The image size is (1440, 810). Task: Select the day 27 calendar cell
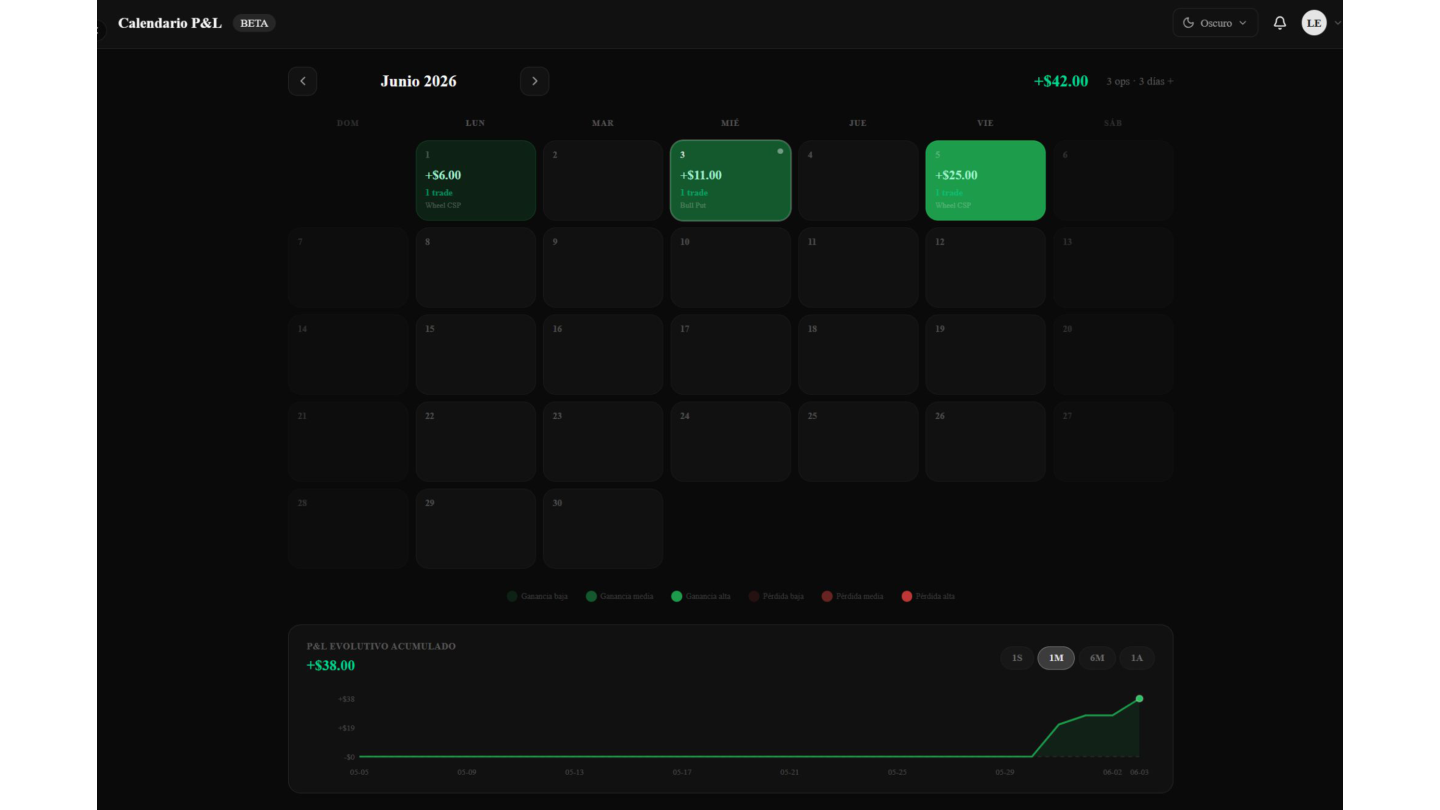click(1113, 441)
